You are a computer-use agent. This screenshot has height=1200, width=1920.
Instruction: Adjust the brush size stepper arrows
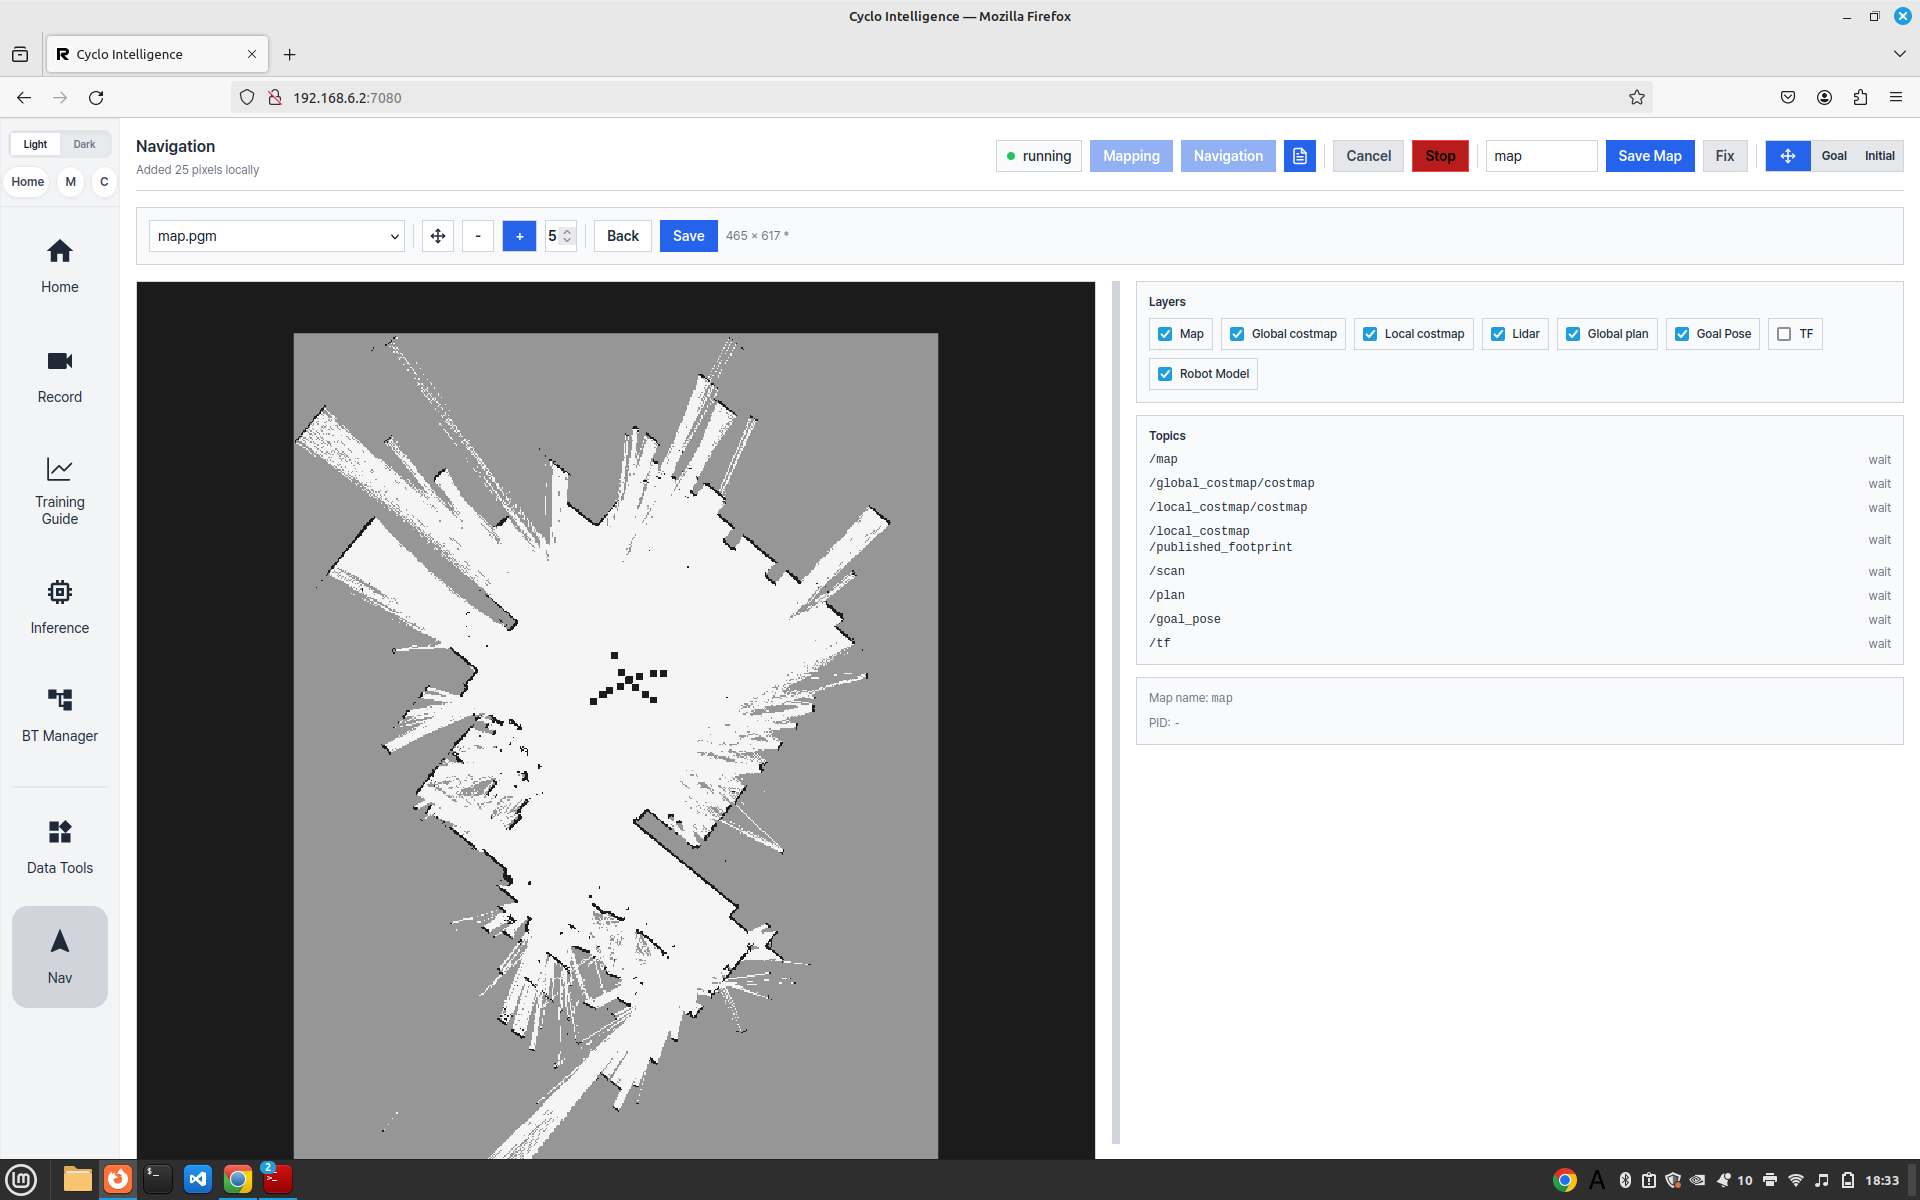point(567,236)
